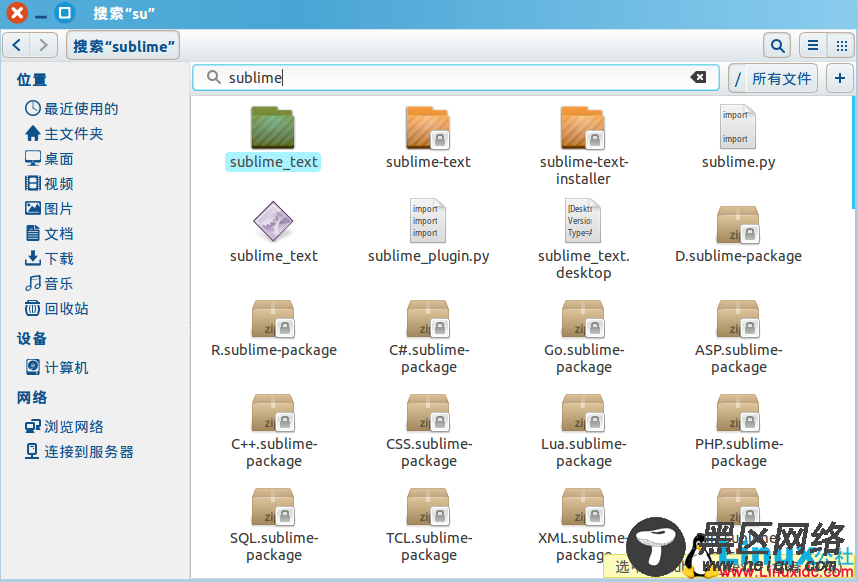Select the ASP.sublime-package archive icon
858x582 pixels.
(x=738, y=318)
